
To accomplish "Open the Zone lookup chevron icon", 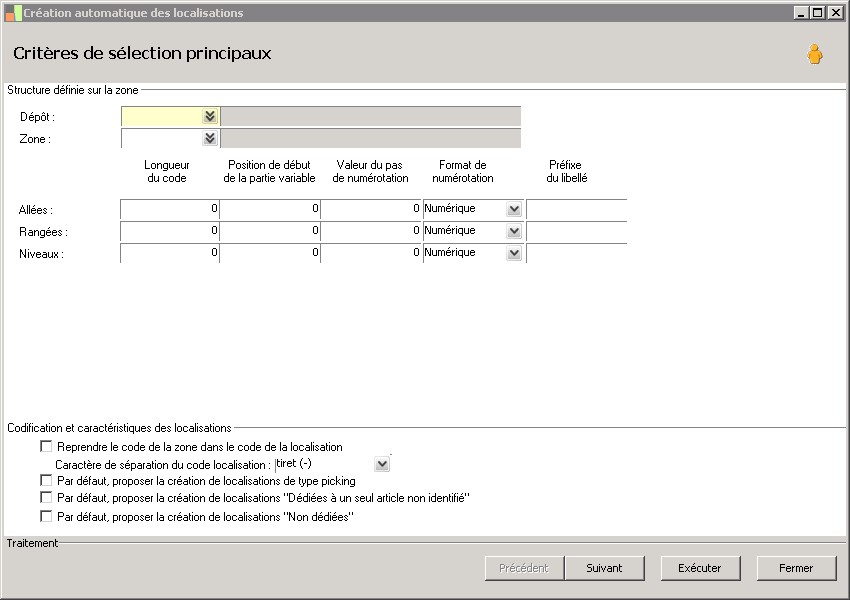I will (210, 139).
